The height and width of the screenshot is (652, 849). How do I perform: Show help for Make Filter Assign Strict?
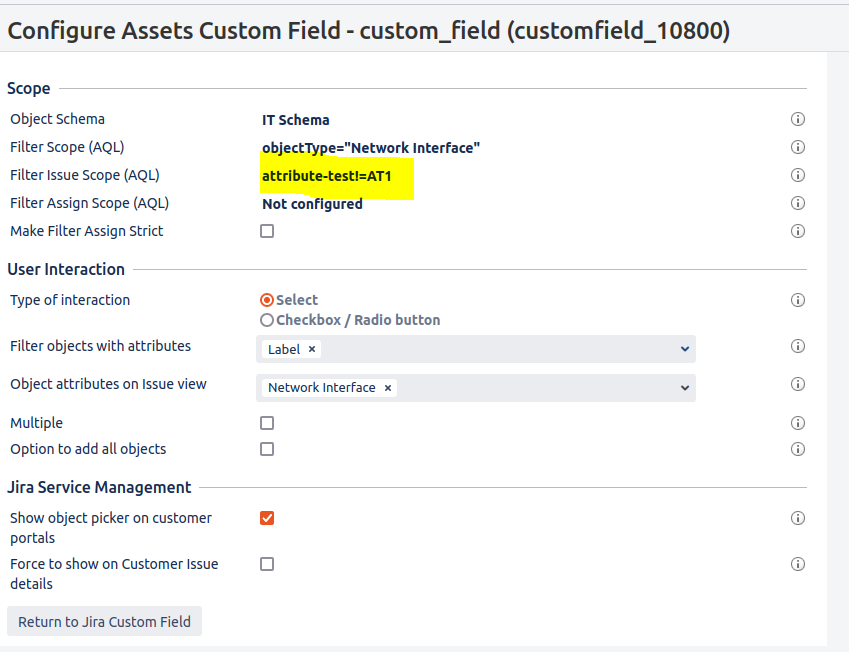[x=798, y=231]
